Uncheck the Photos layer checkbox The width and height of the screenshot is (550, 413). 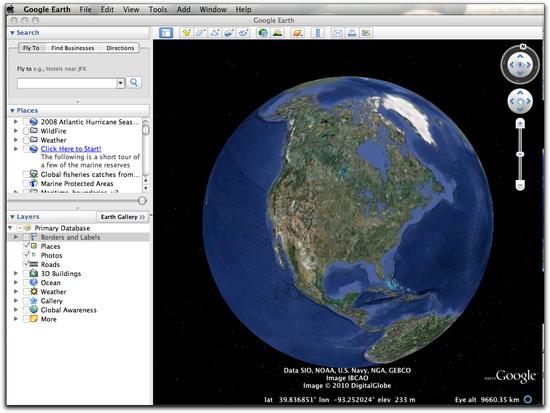coord(26,255)
